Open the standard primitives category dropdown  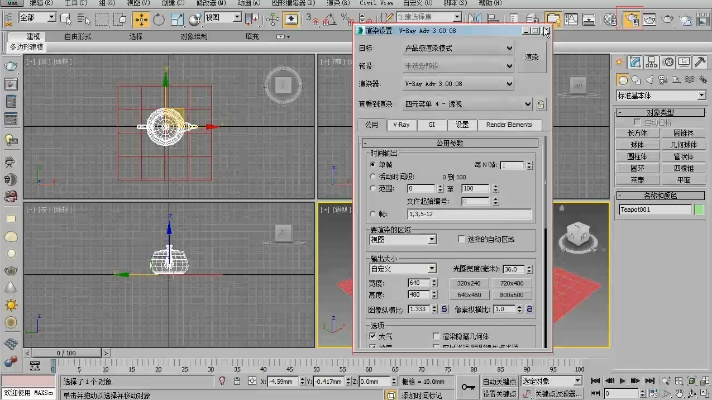coord(660,95)
